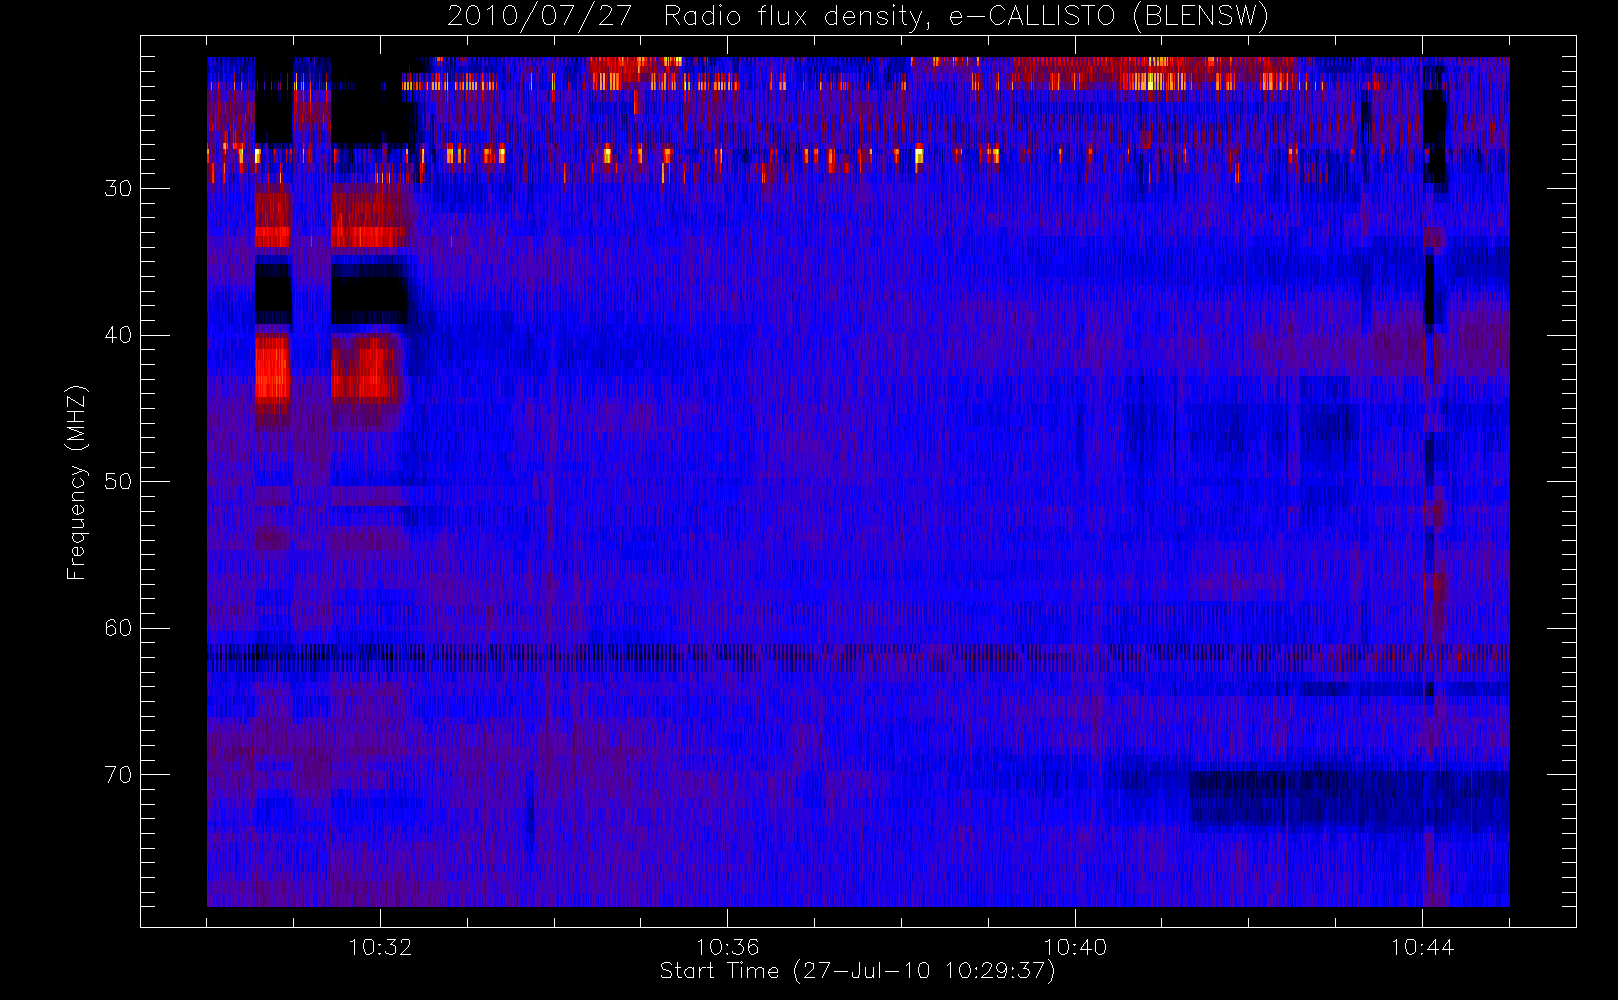Click the 'Start Time (27-Jul-10 10:29:37)' label
The height and width of the screenshot is (1000, 1618).
point(858,971)
